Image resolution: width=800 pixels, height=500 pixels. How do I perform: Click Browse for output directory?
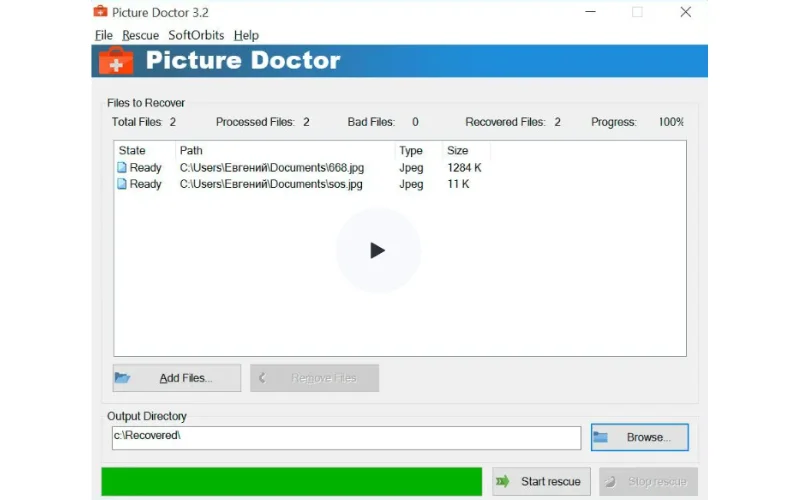pos(640,437)
